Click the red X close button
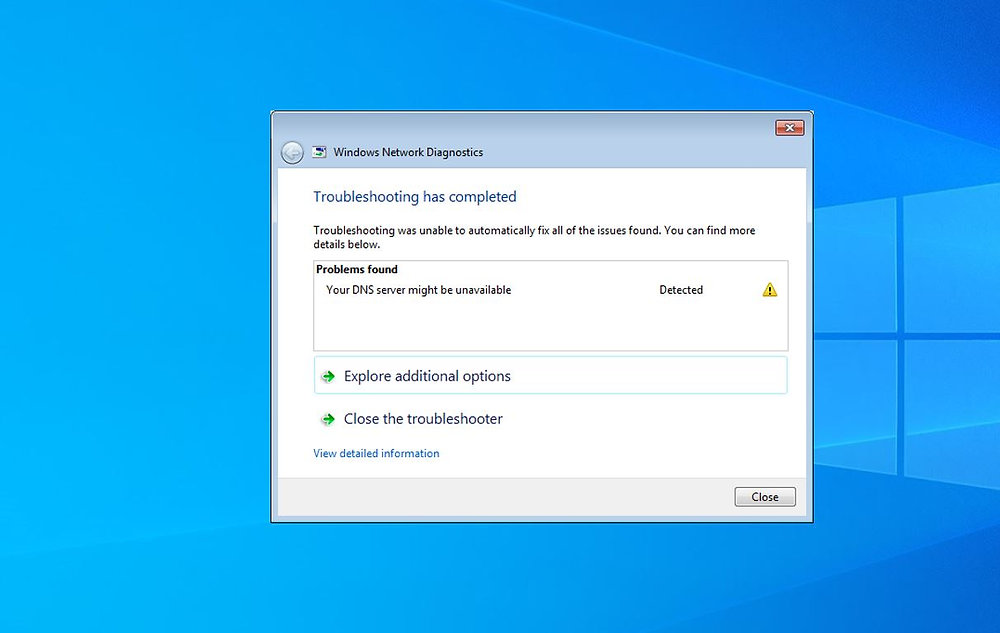Image resolution: width=1000 pixels, height=633 pixels. [x=789, y=127]
